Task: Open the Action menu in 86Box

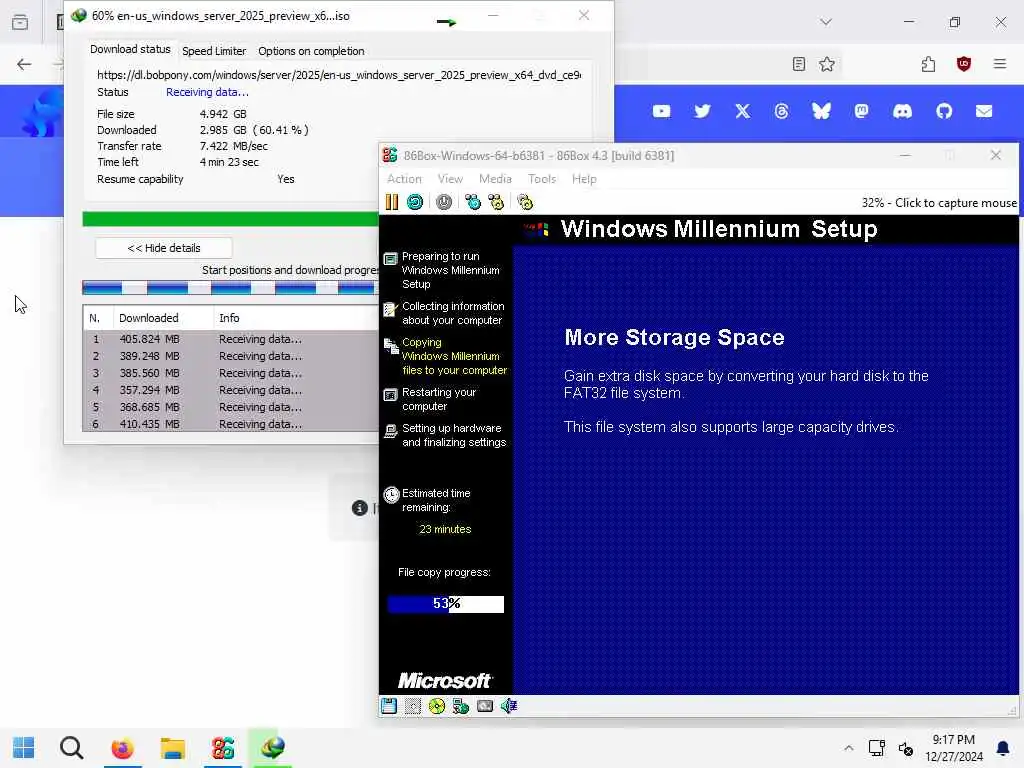Action: pos(404,179)
